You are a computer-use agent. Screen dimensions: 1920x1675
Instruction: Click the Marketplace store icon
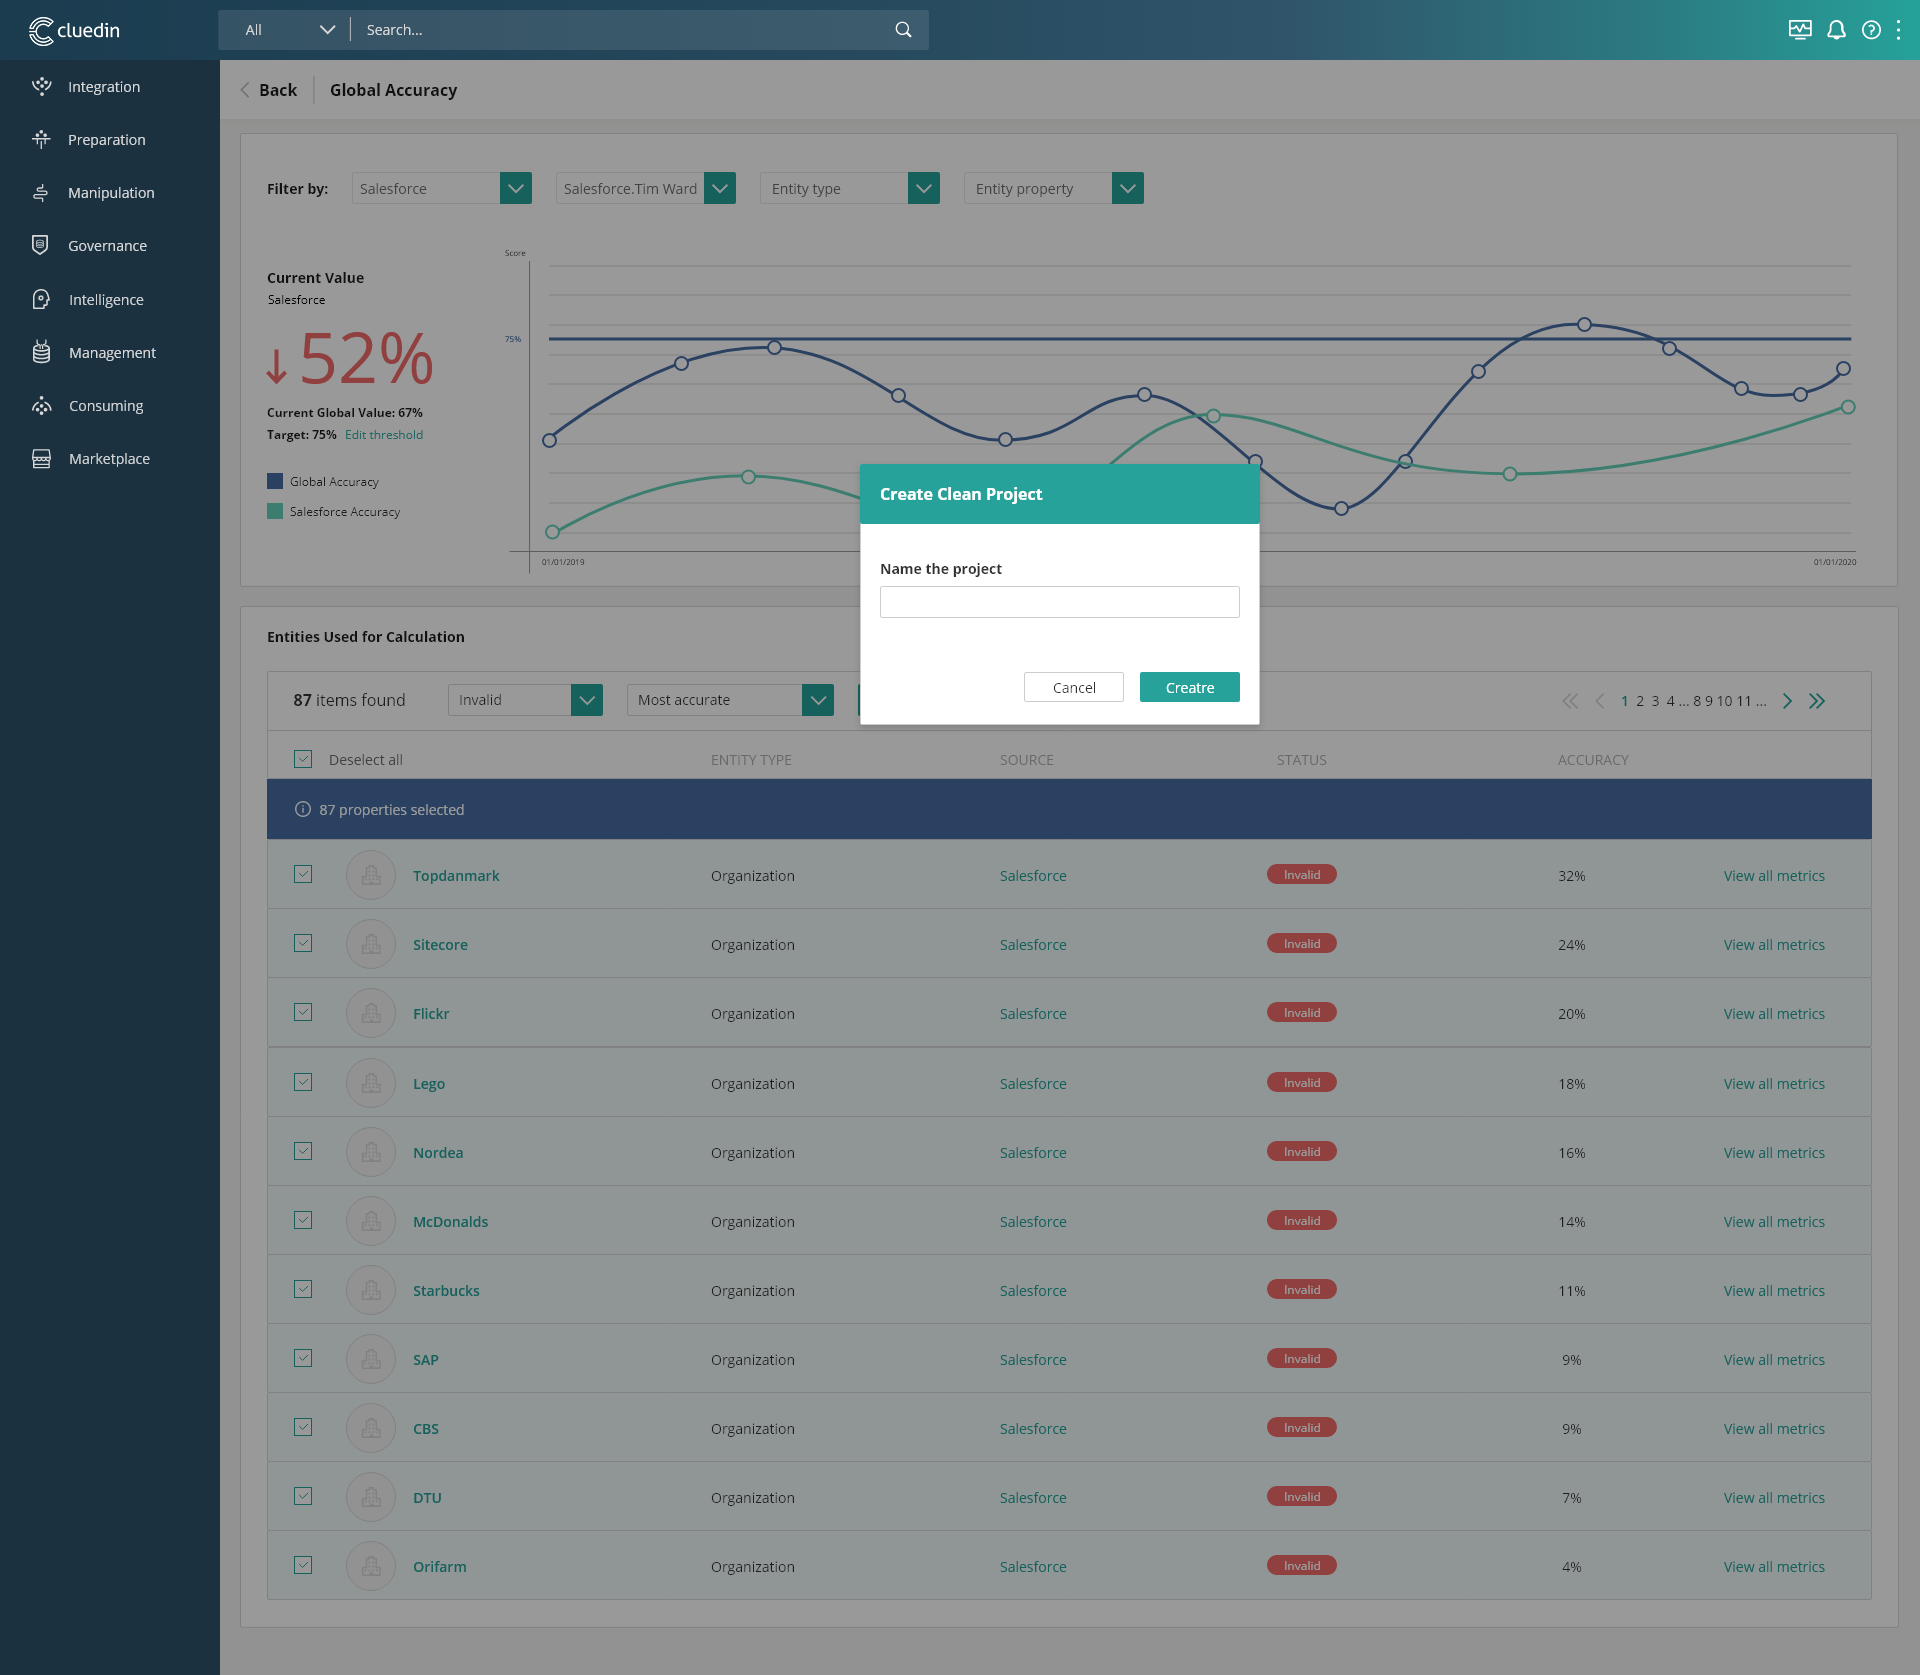point(41,458)
